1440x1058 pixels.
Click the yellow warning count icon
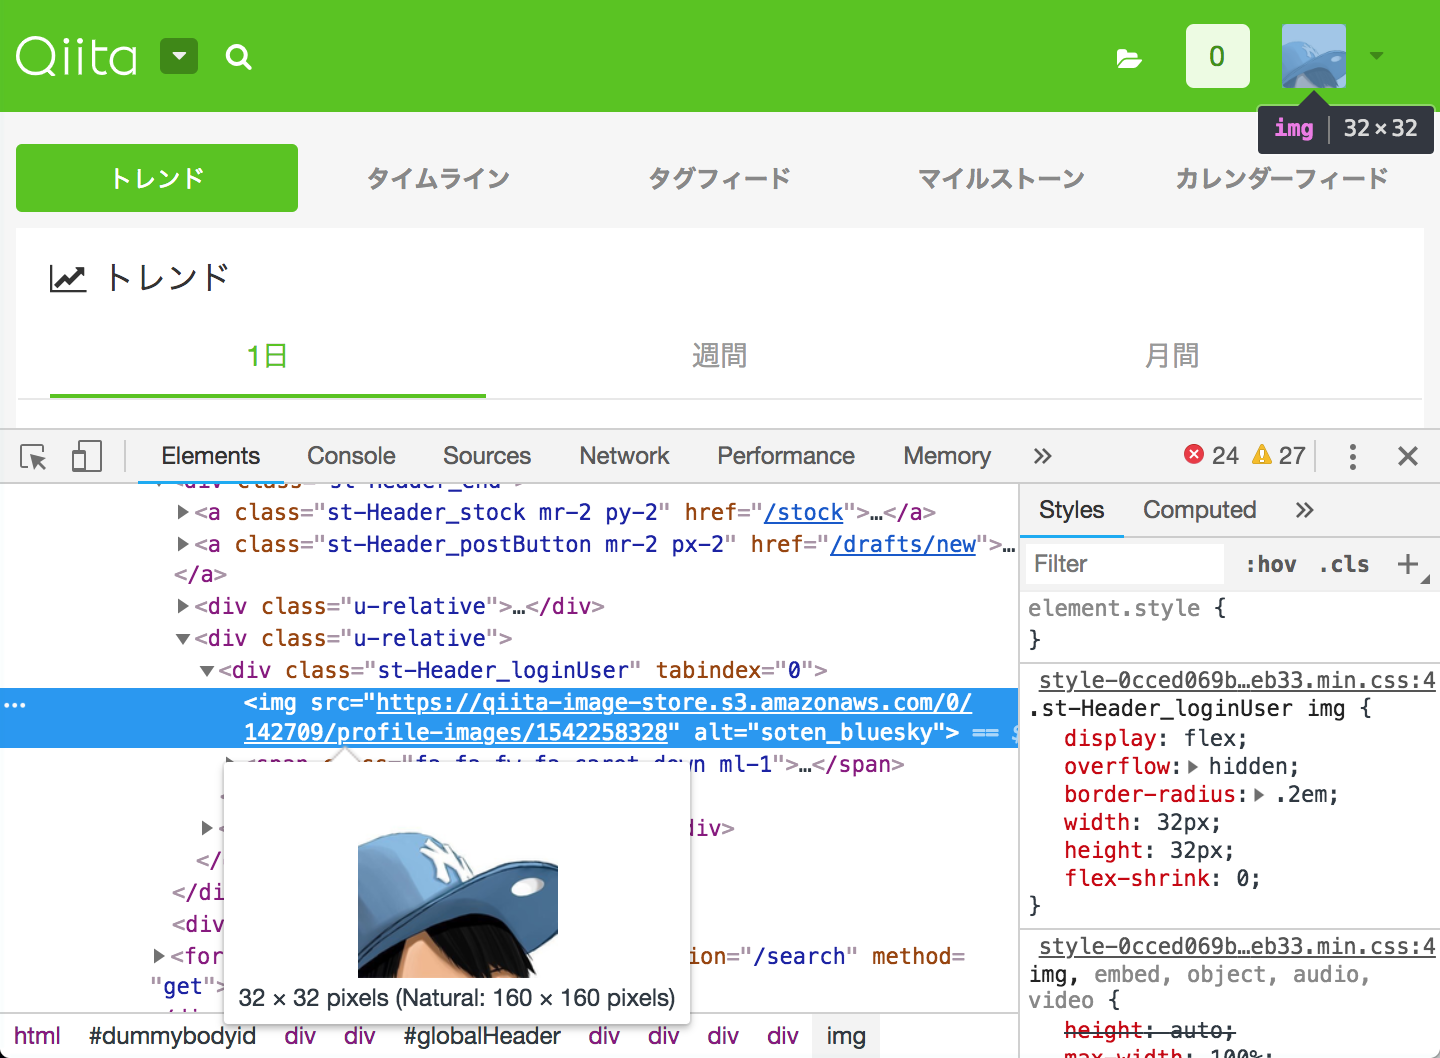[1262, 455]
